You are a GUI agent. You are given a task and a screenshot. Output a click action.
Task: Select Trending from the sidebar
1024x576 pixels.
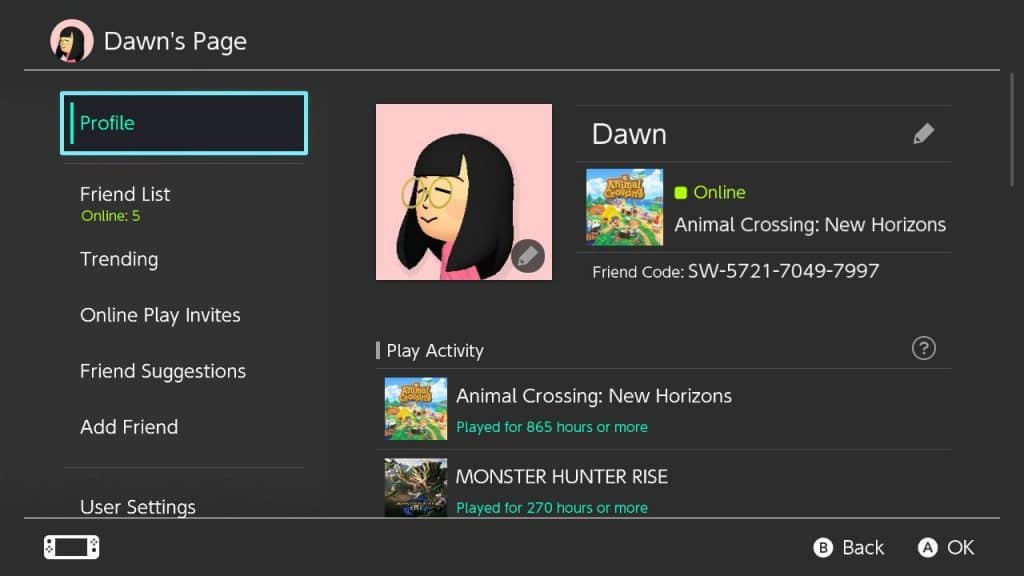tap(119, 259)
